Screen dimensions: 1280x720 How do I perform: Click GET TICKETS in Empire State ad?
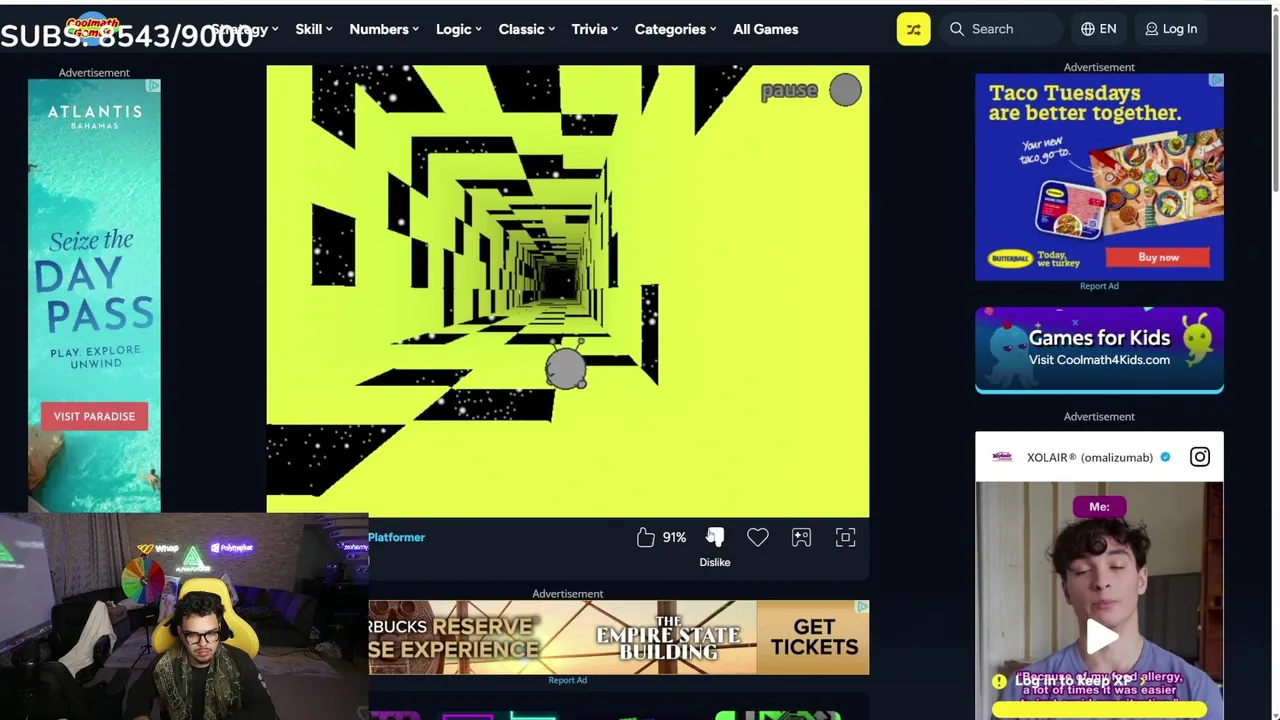pos(814,637)
